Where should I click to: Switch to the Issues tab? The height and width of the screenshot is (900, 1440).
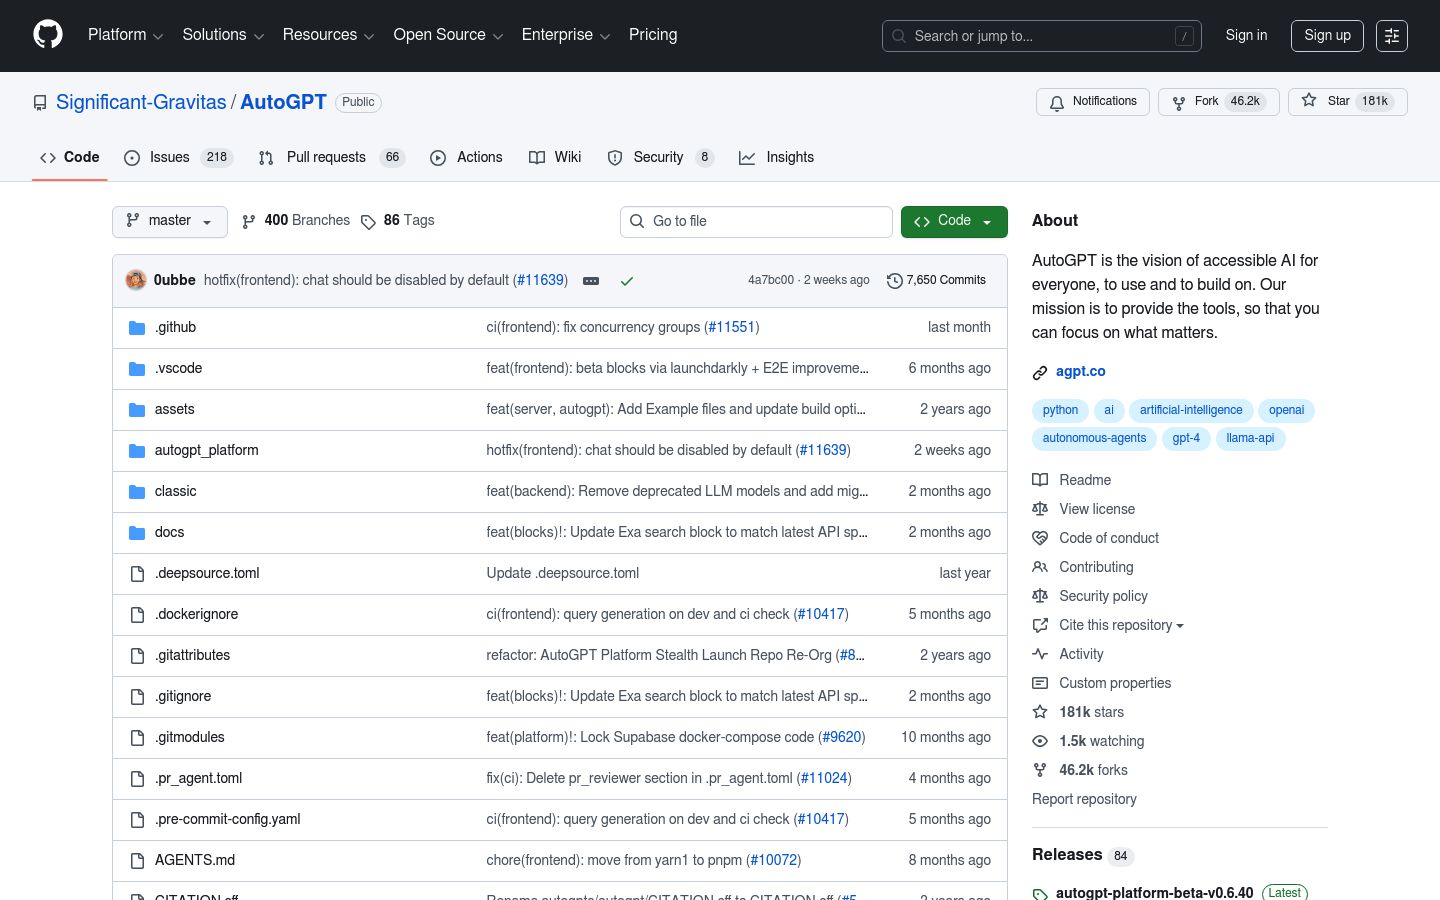178,157
